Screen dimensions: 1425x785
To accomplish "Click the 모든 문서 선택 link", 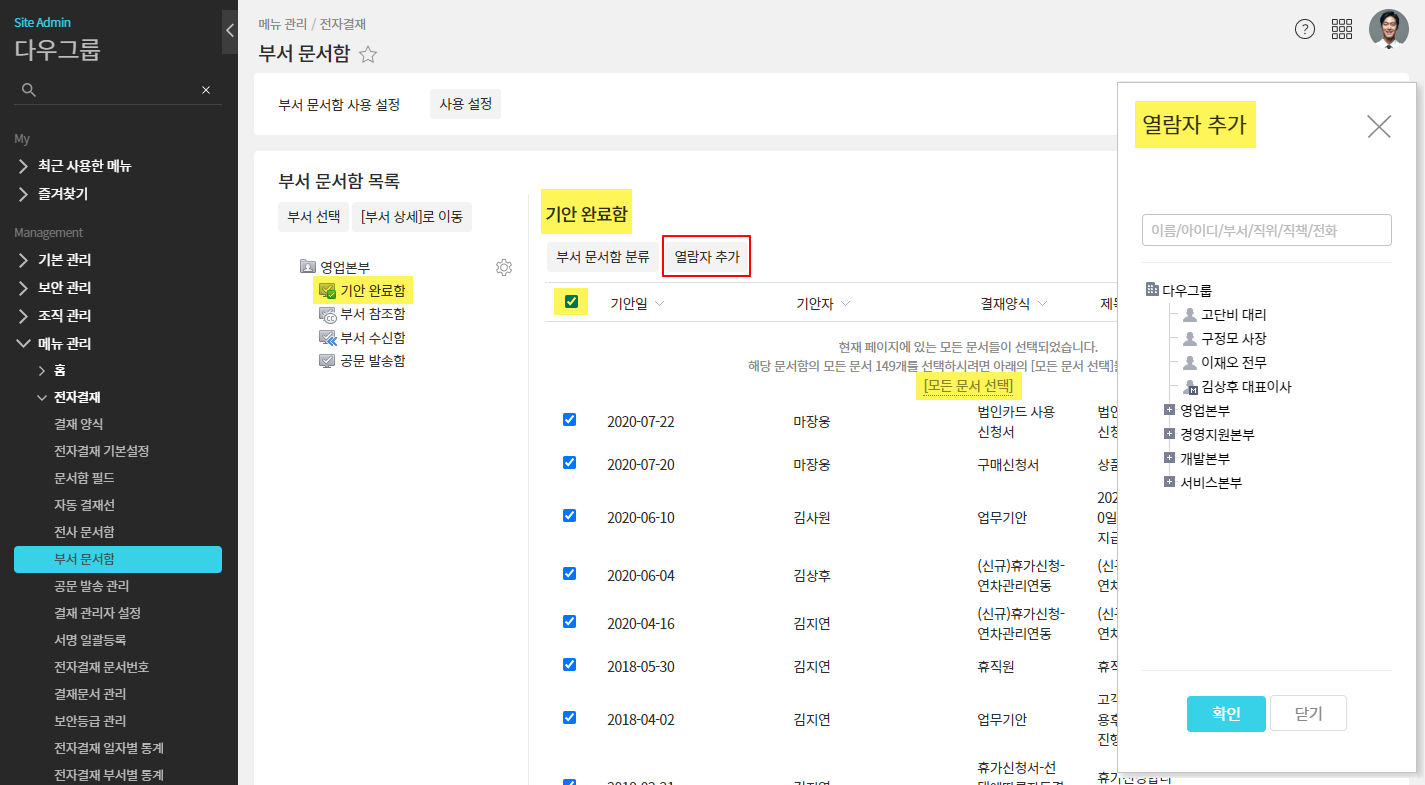I will 968,386.
